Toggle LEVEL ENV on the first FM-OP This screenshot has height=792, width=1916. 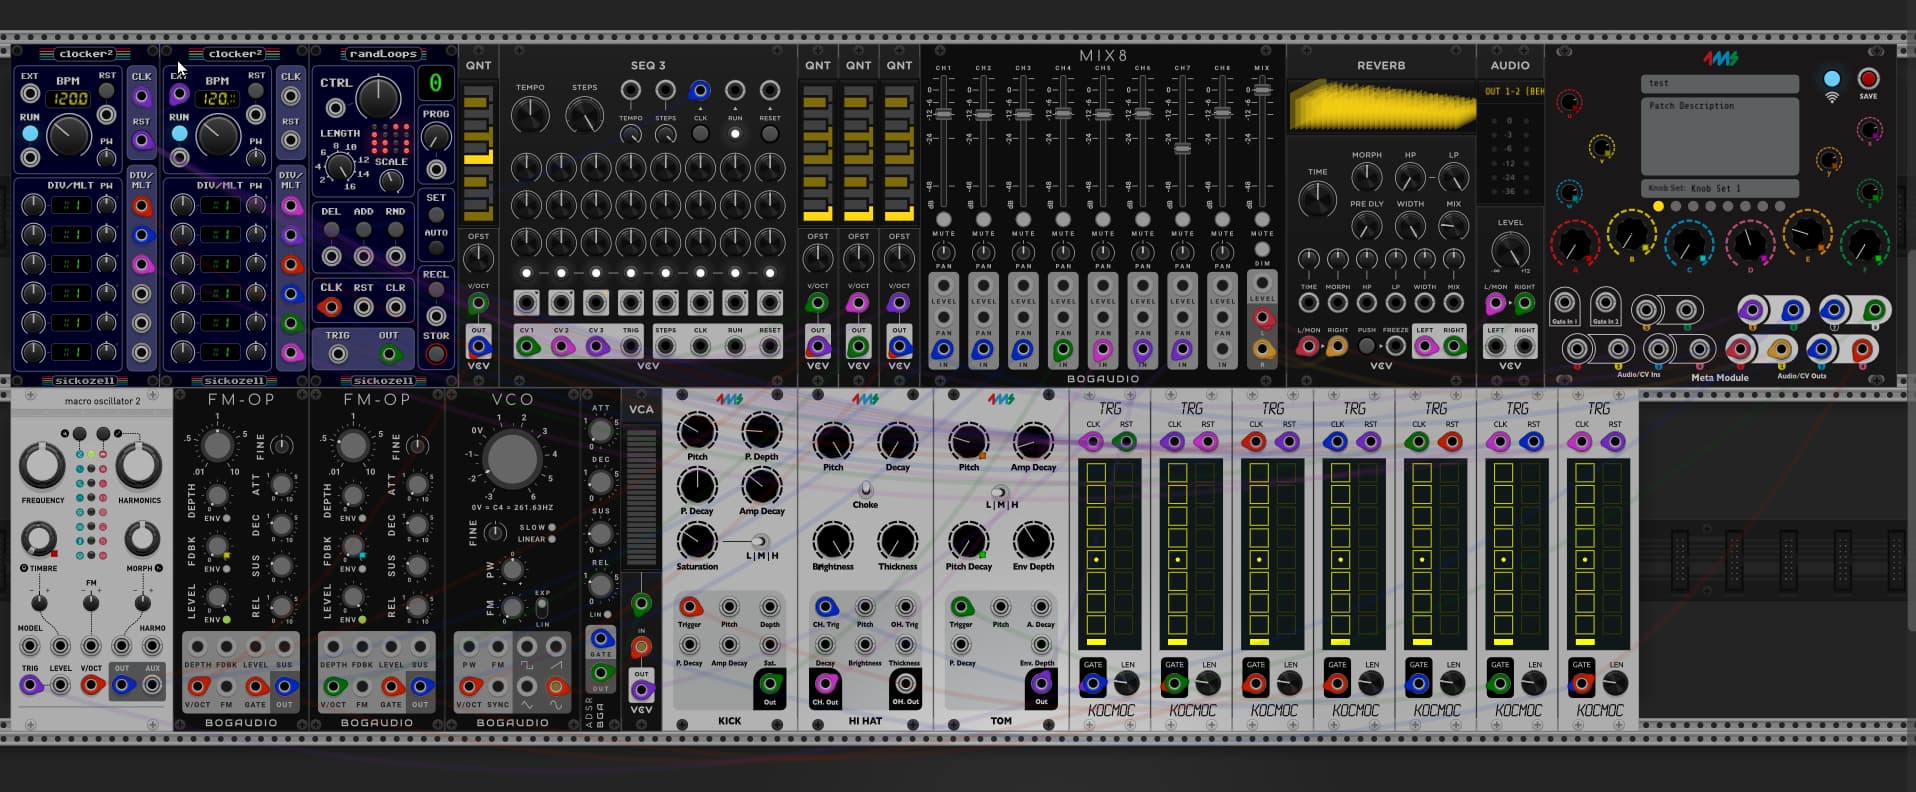click(x=227, y=620)
